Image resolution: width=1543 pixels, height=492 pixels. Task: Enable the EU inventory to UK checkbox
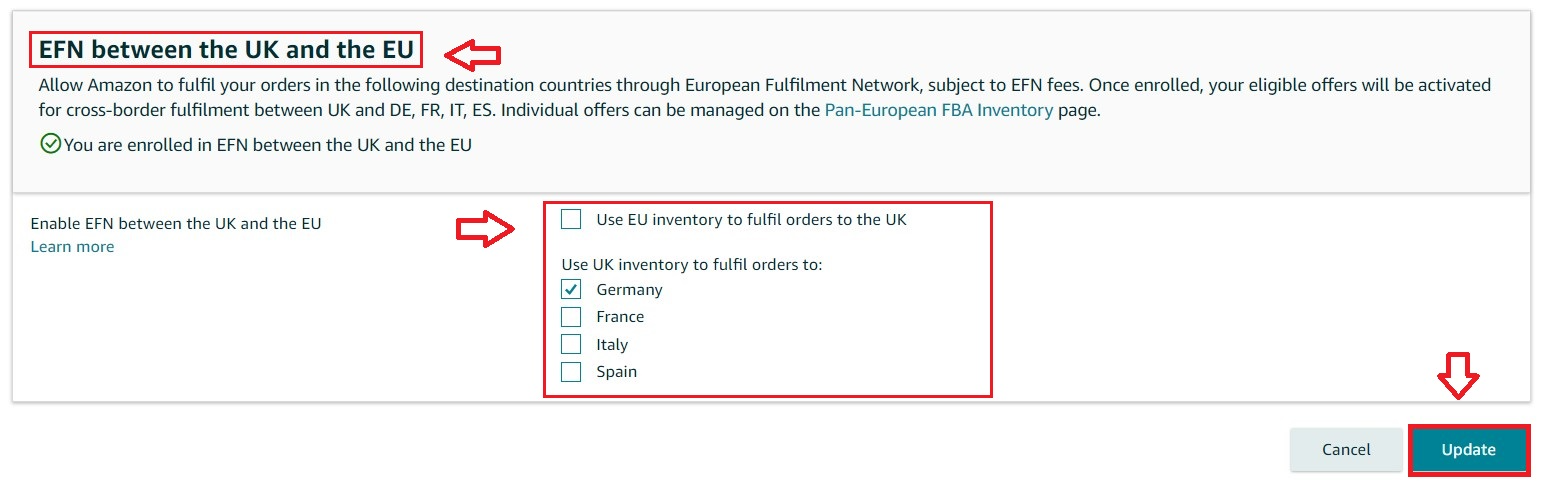(571, 219)
